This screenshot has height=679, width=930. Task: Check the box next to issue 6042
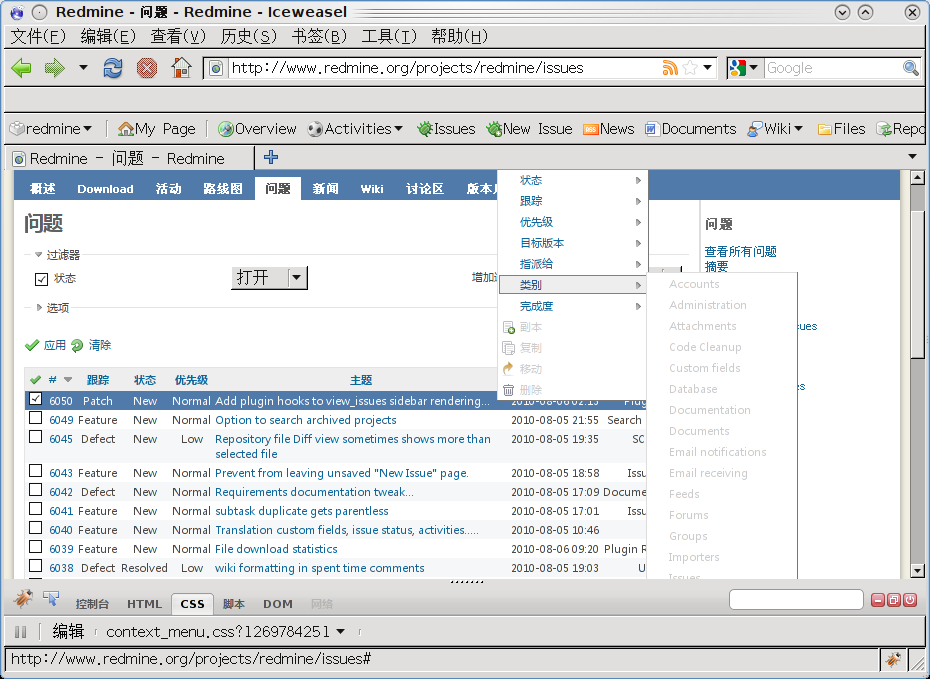36,490
